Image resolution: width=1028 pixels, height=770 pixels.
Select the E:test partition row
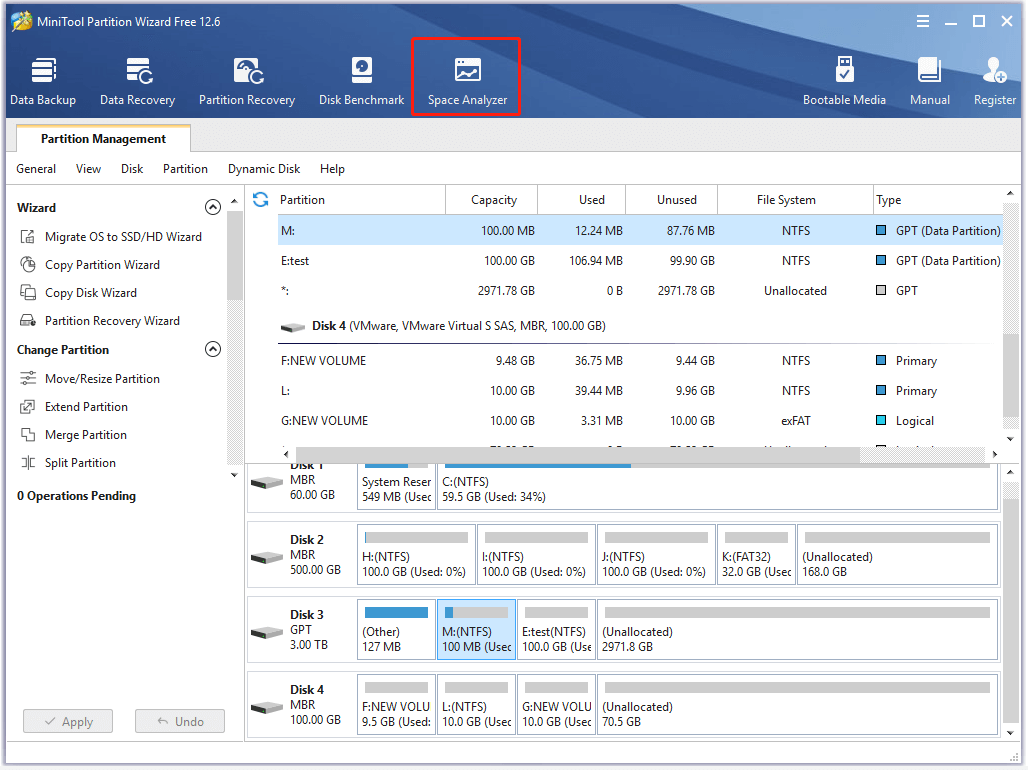tap(639, 261)
